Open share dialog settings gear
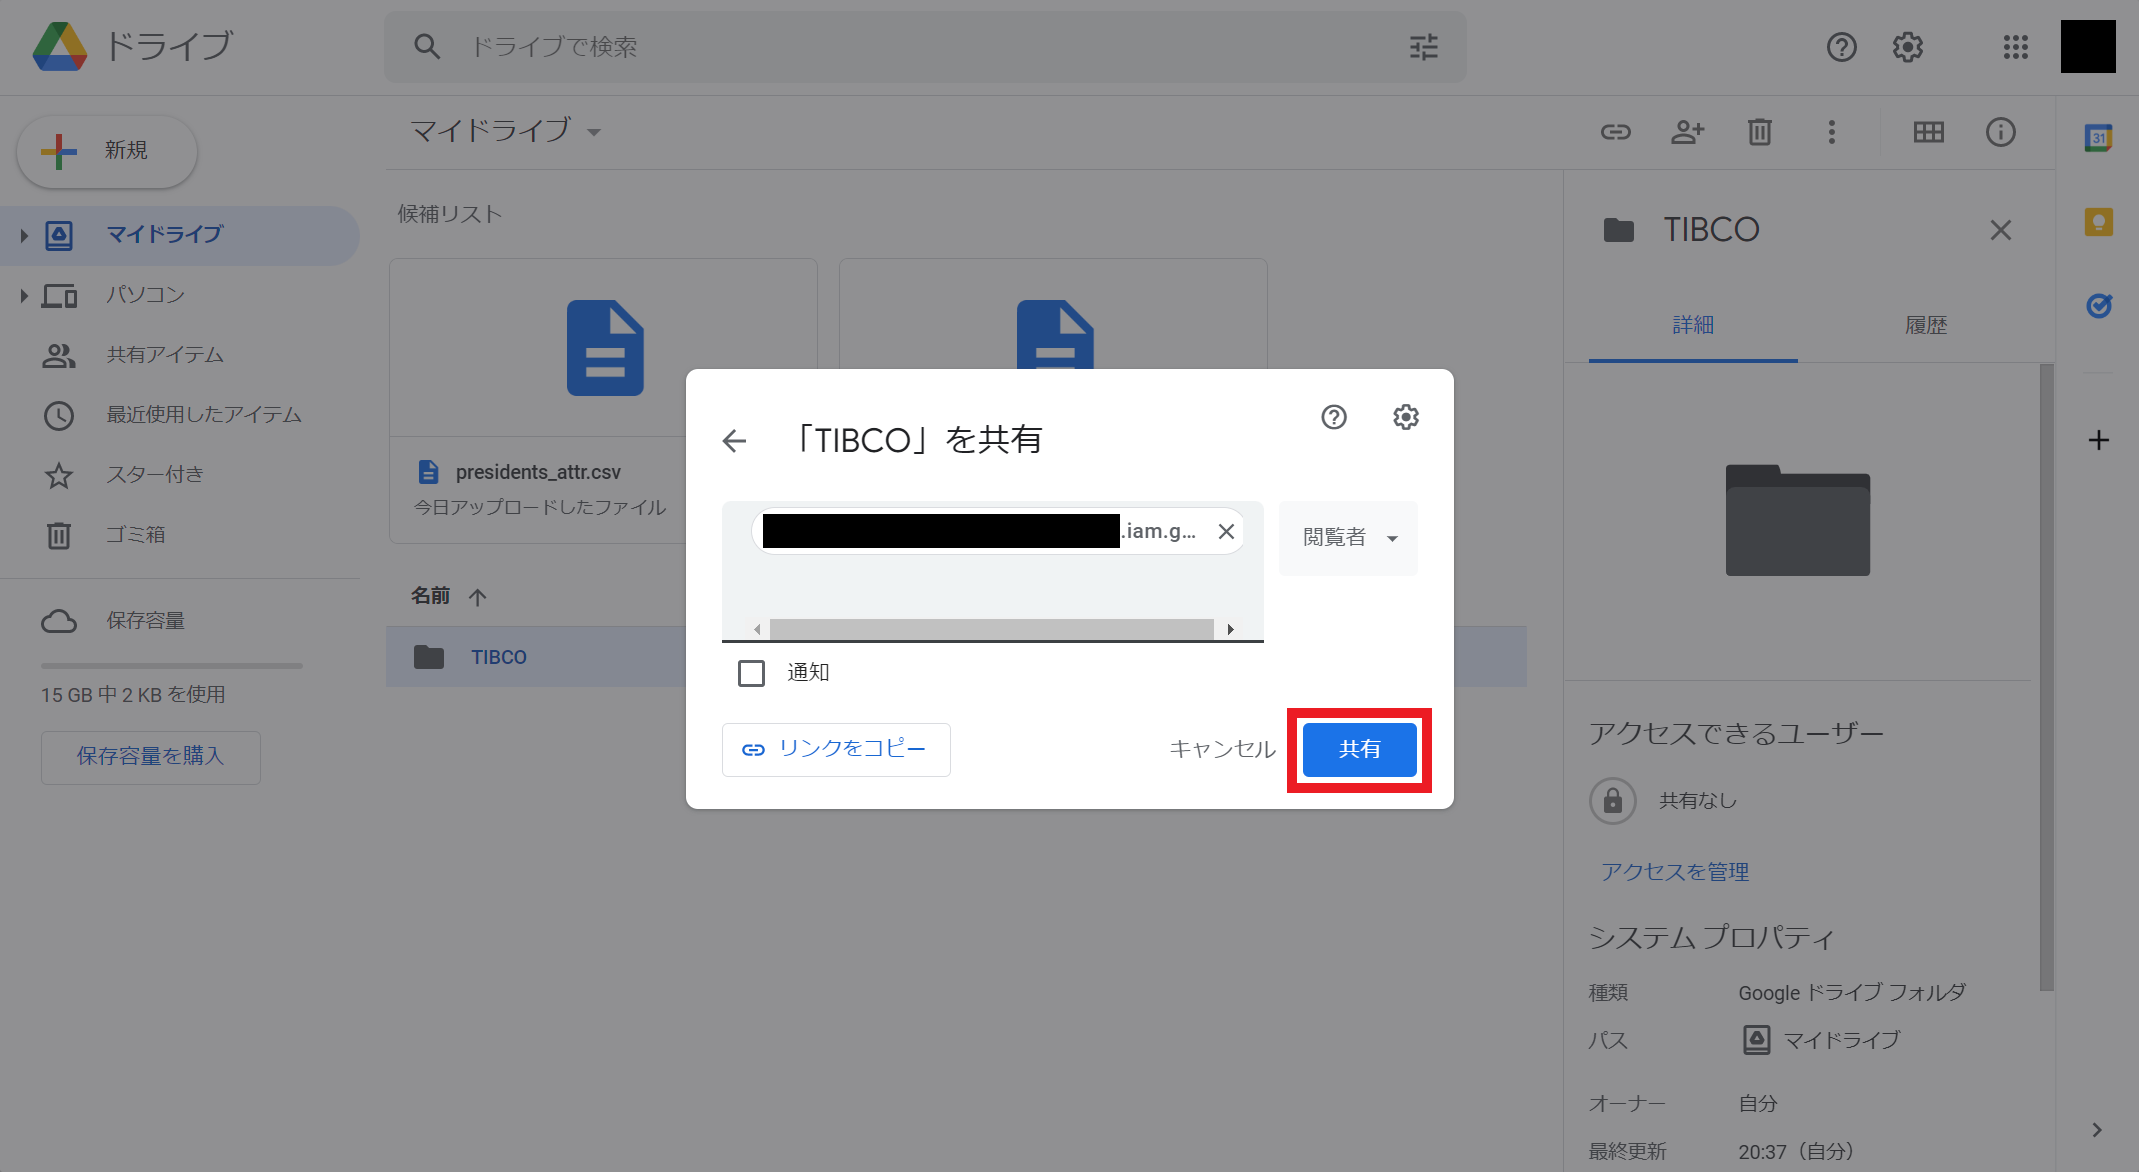 pyautogui.click(x=1406, y=417)
